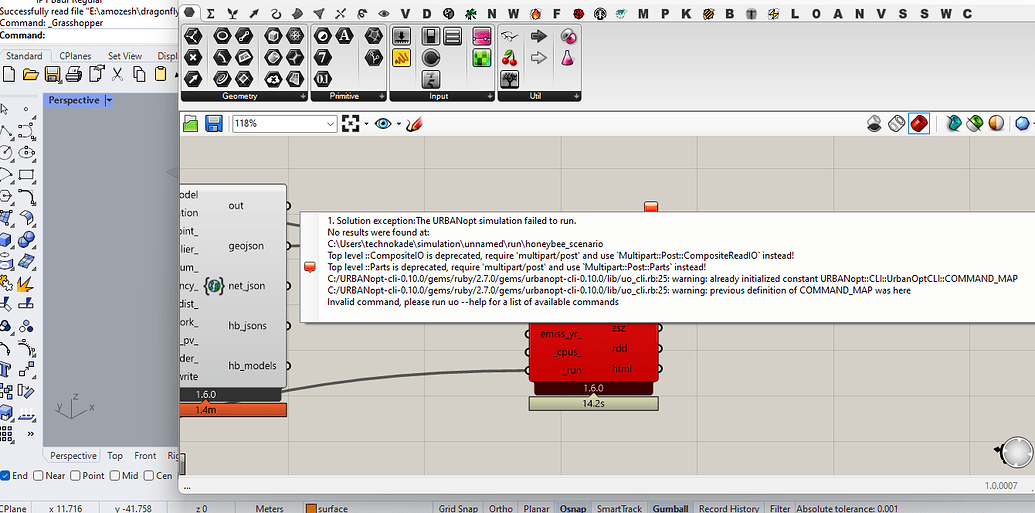Select wireframe preview cylinder icon
The height and width of the screenshot is (513, 1035).
click(x=896, y=123)
